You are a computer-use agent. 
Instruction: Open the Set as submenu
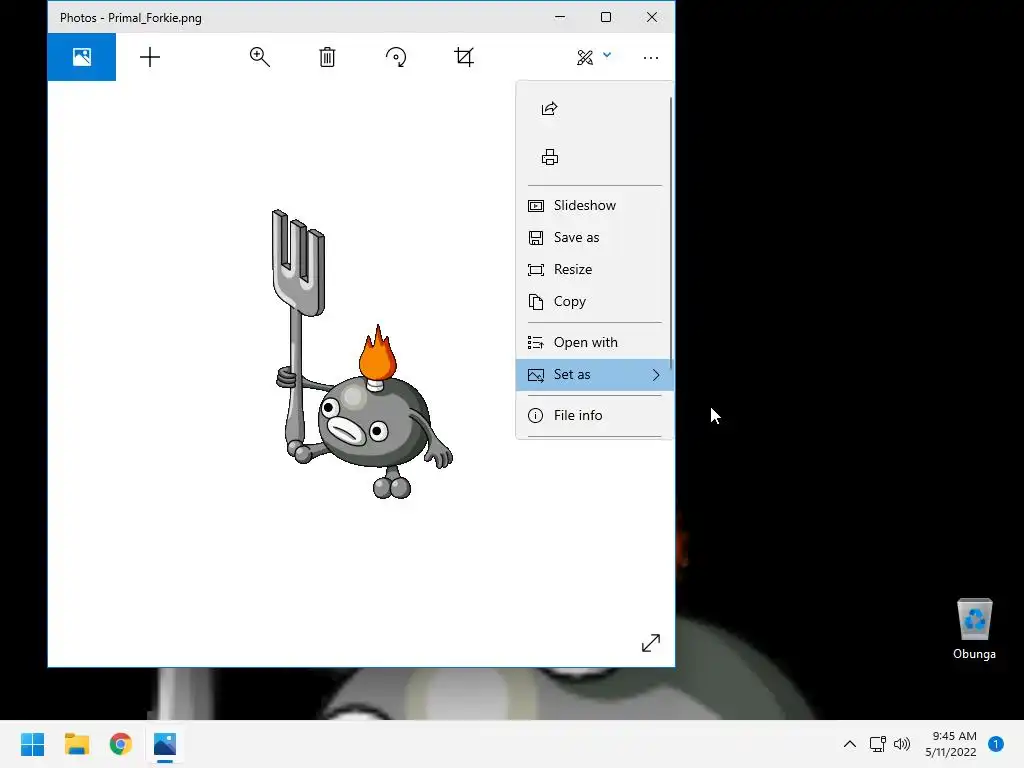coord(594,374)
